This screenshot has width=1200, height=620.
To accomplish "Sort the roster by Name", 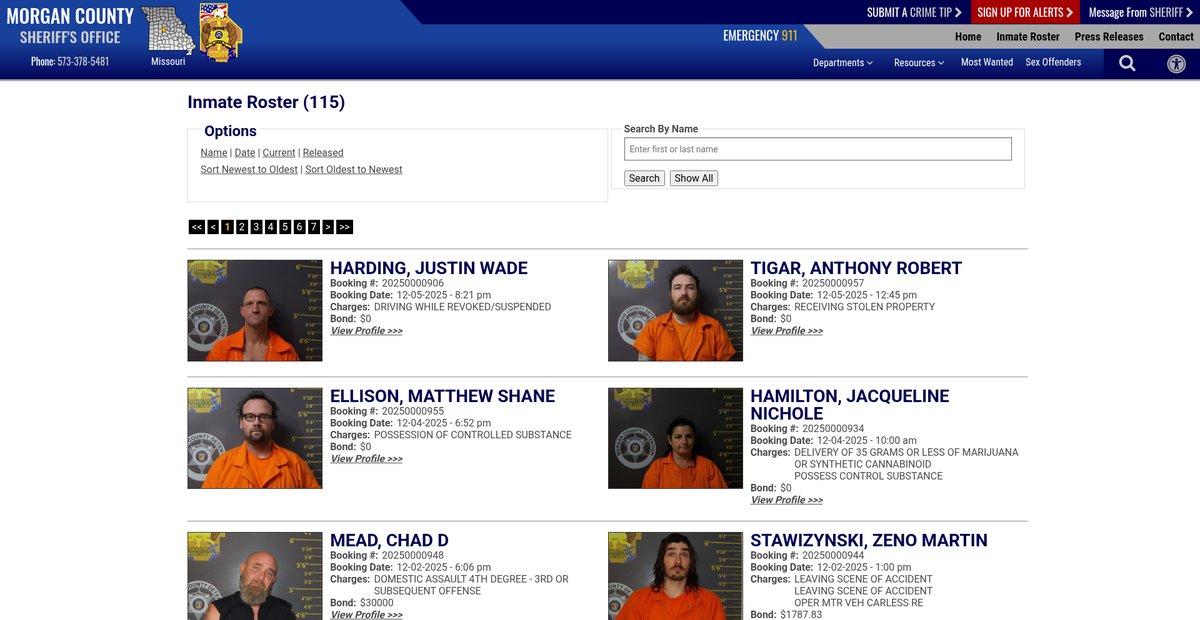I will [214, 153].
